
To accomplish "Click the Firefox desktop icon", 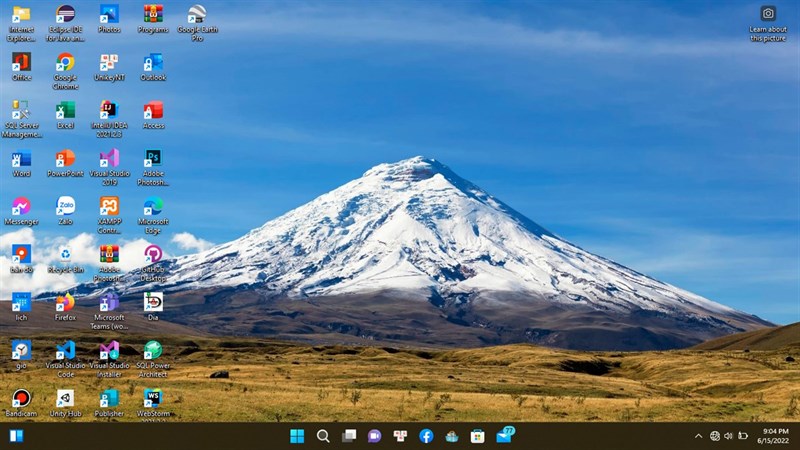I will point(65,307).
